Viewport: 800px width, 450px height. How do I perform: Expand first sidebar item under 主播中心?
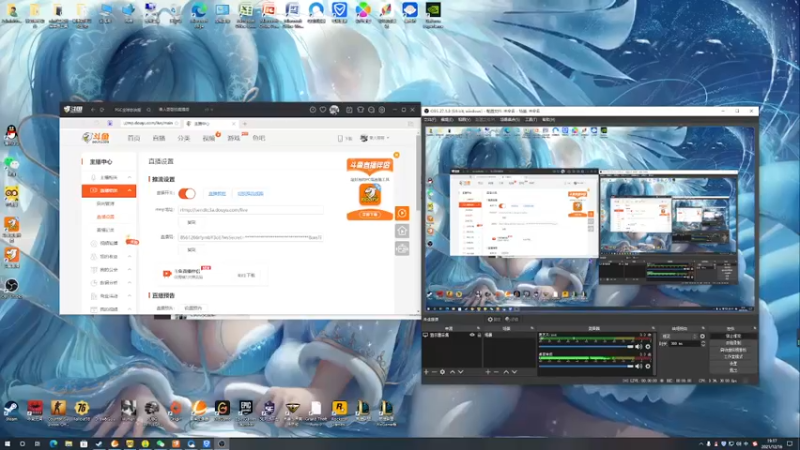tap(109, 177)
